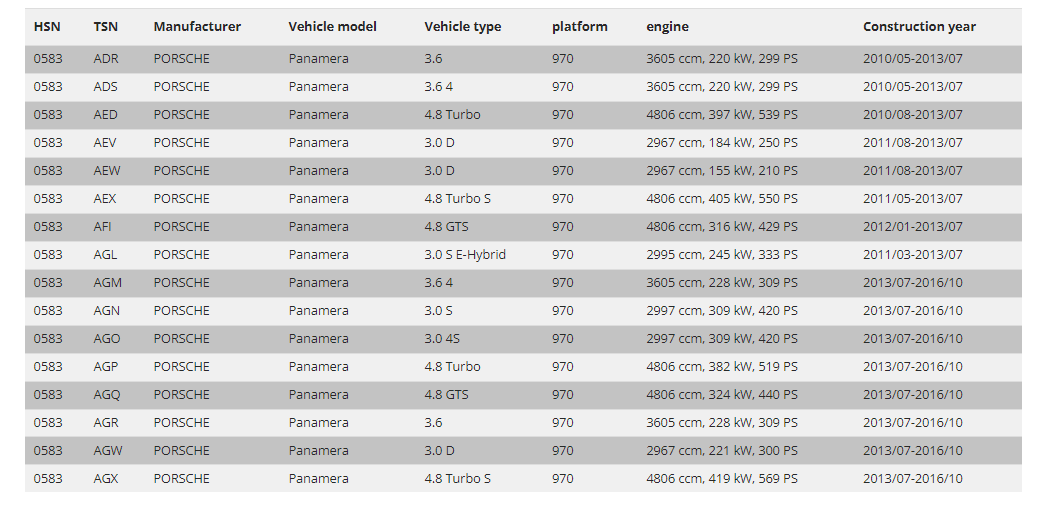Click the engine cell 2967 ccm, 155 kW, 210 PS
The height and width of the screenshot is (512, 1044).
[x=722, y=170]
